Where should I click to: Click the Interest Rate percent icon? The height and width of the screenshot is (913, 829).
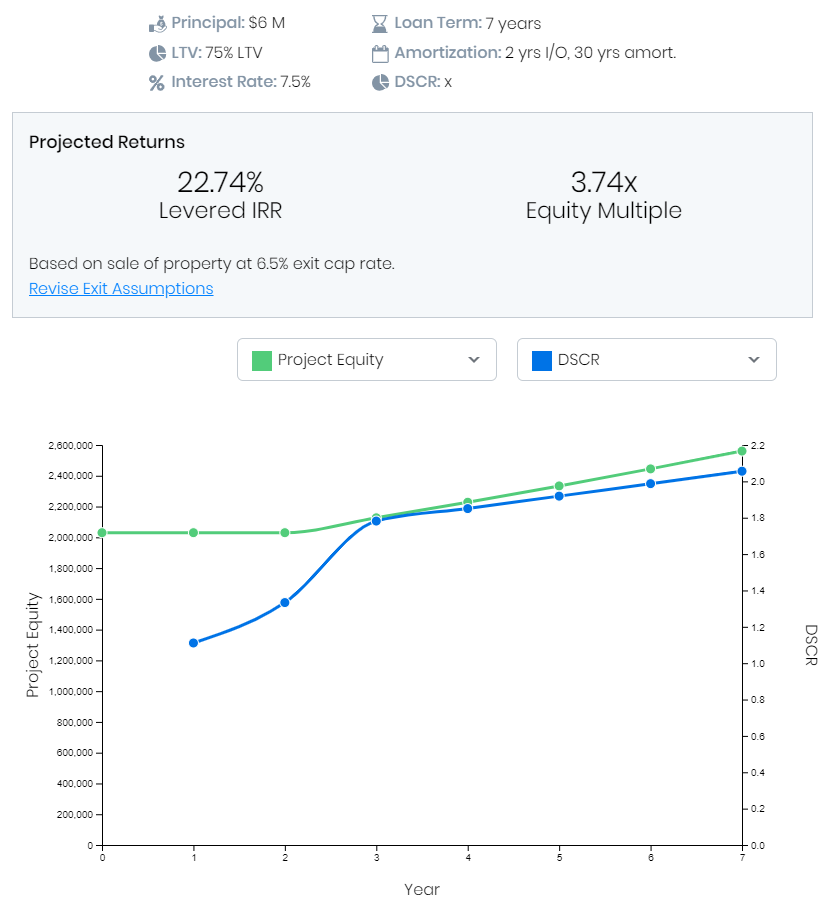pyautogui.click(x=157, y=83)
